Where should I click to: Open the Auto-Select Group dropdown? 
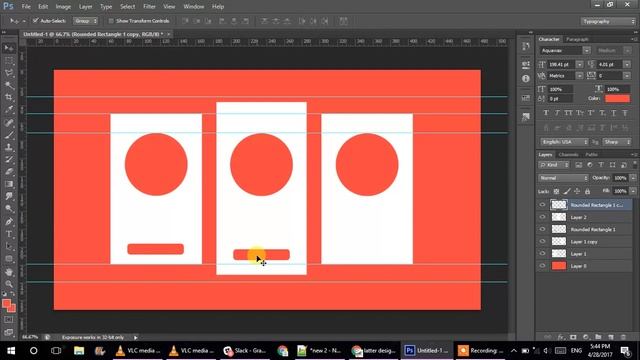click(x=85, y=21)
